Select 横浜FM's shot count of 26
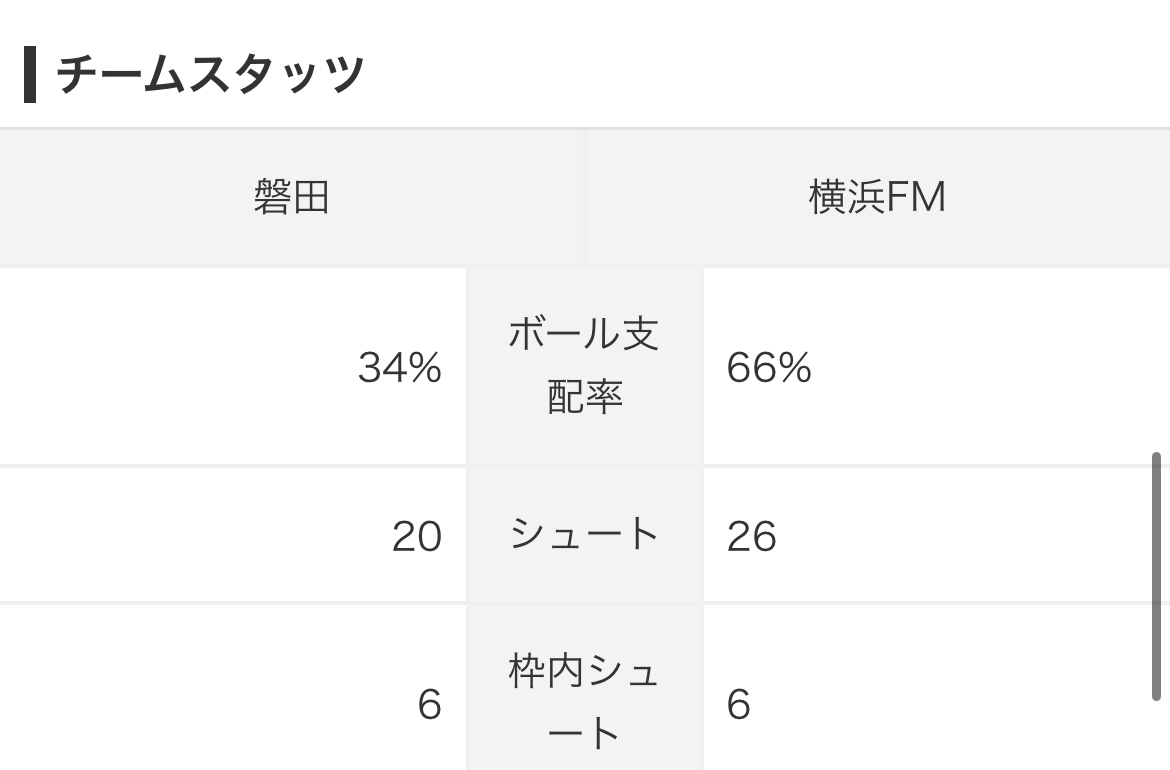The height and width of the screenshot is (770, 1170). [752, 537]
